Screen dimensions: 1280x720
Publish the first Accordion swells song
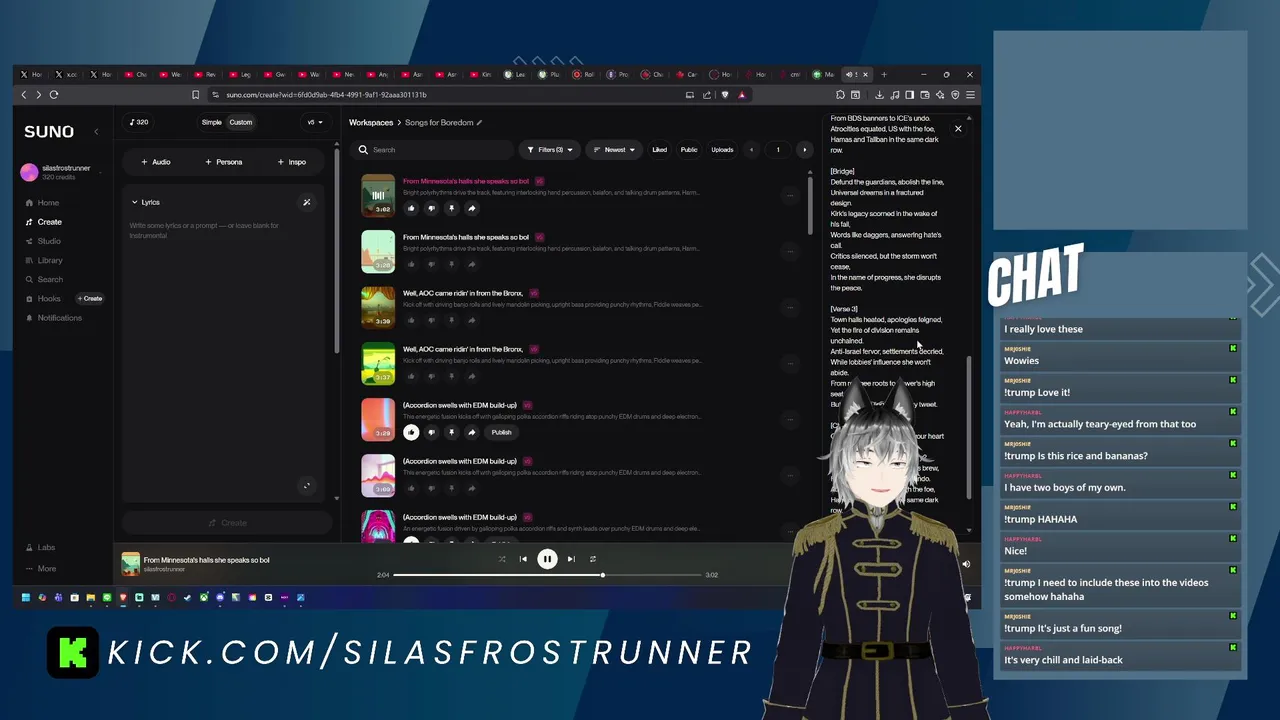[x=501, y=432]
